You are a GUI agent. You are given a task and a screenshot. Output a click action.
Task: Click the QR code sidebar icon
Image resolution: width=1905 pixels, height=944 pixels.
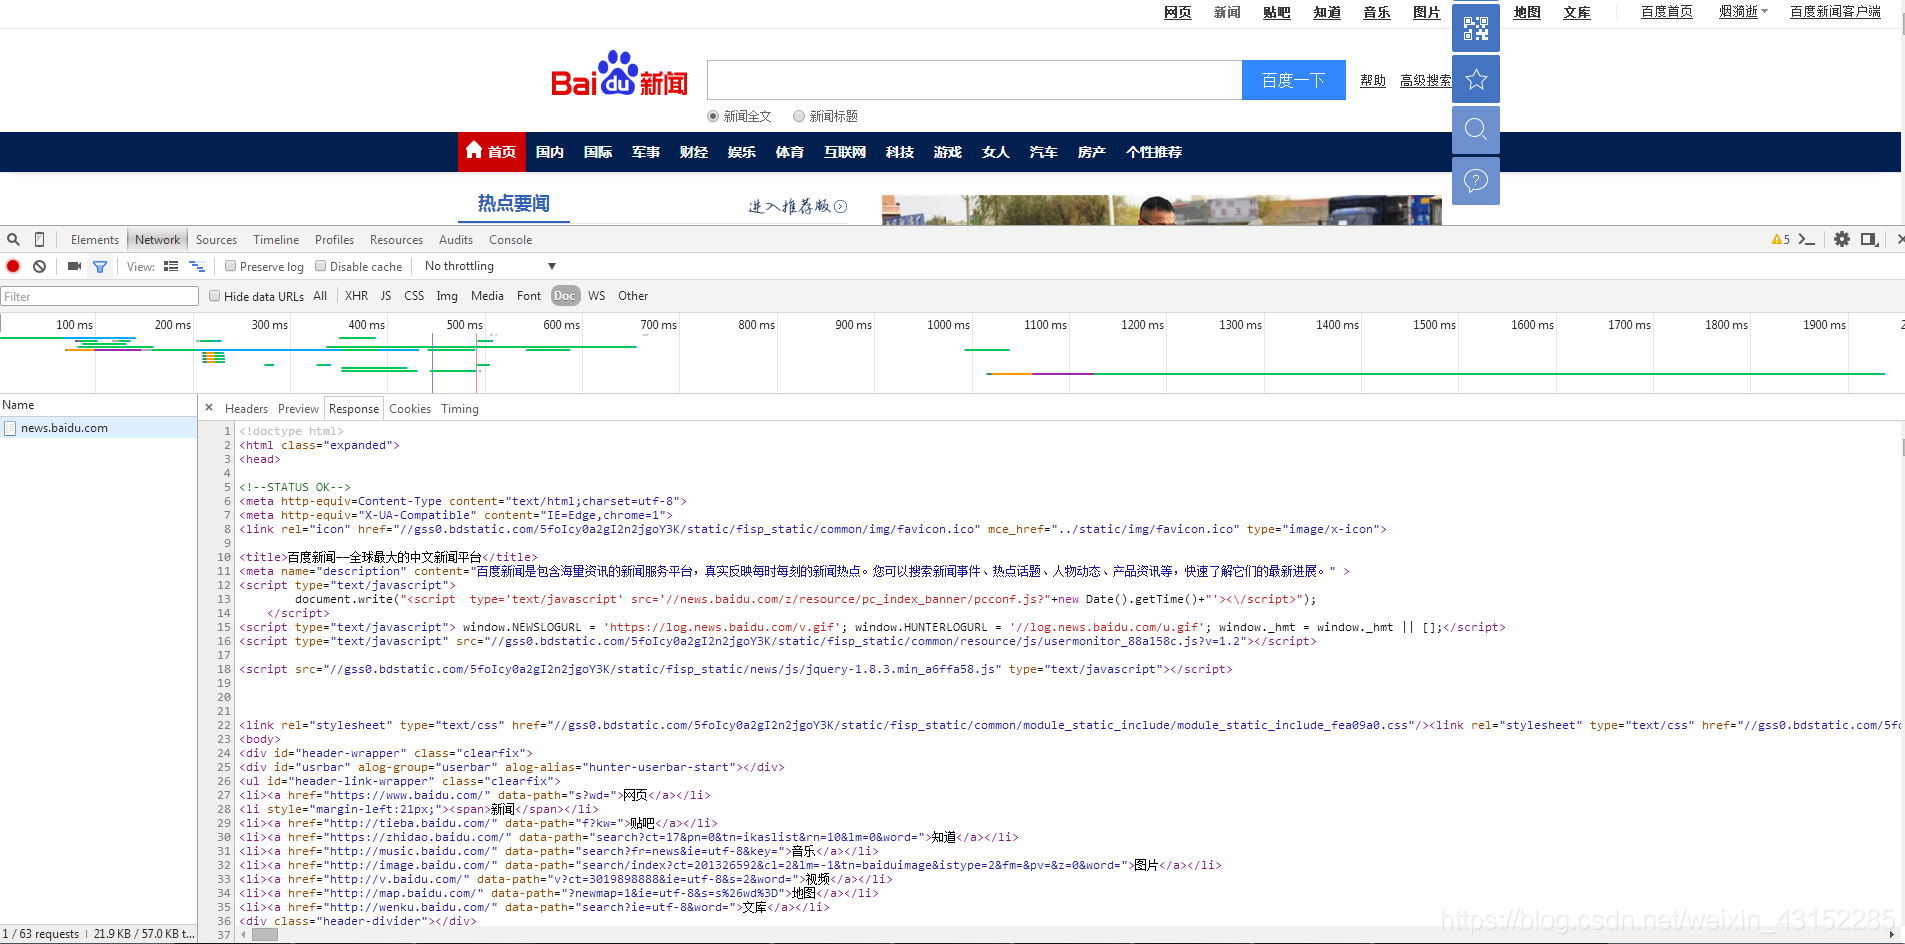click(x=1476, y=28)
